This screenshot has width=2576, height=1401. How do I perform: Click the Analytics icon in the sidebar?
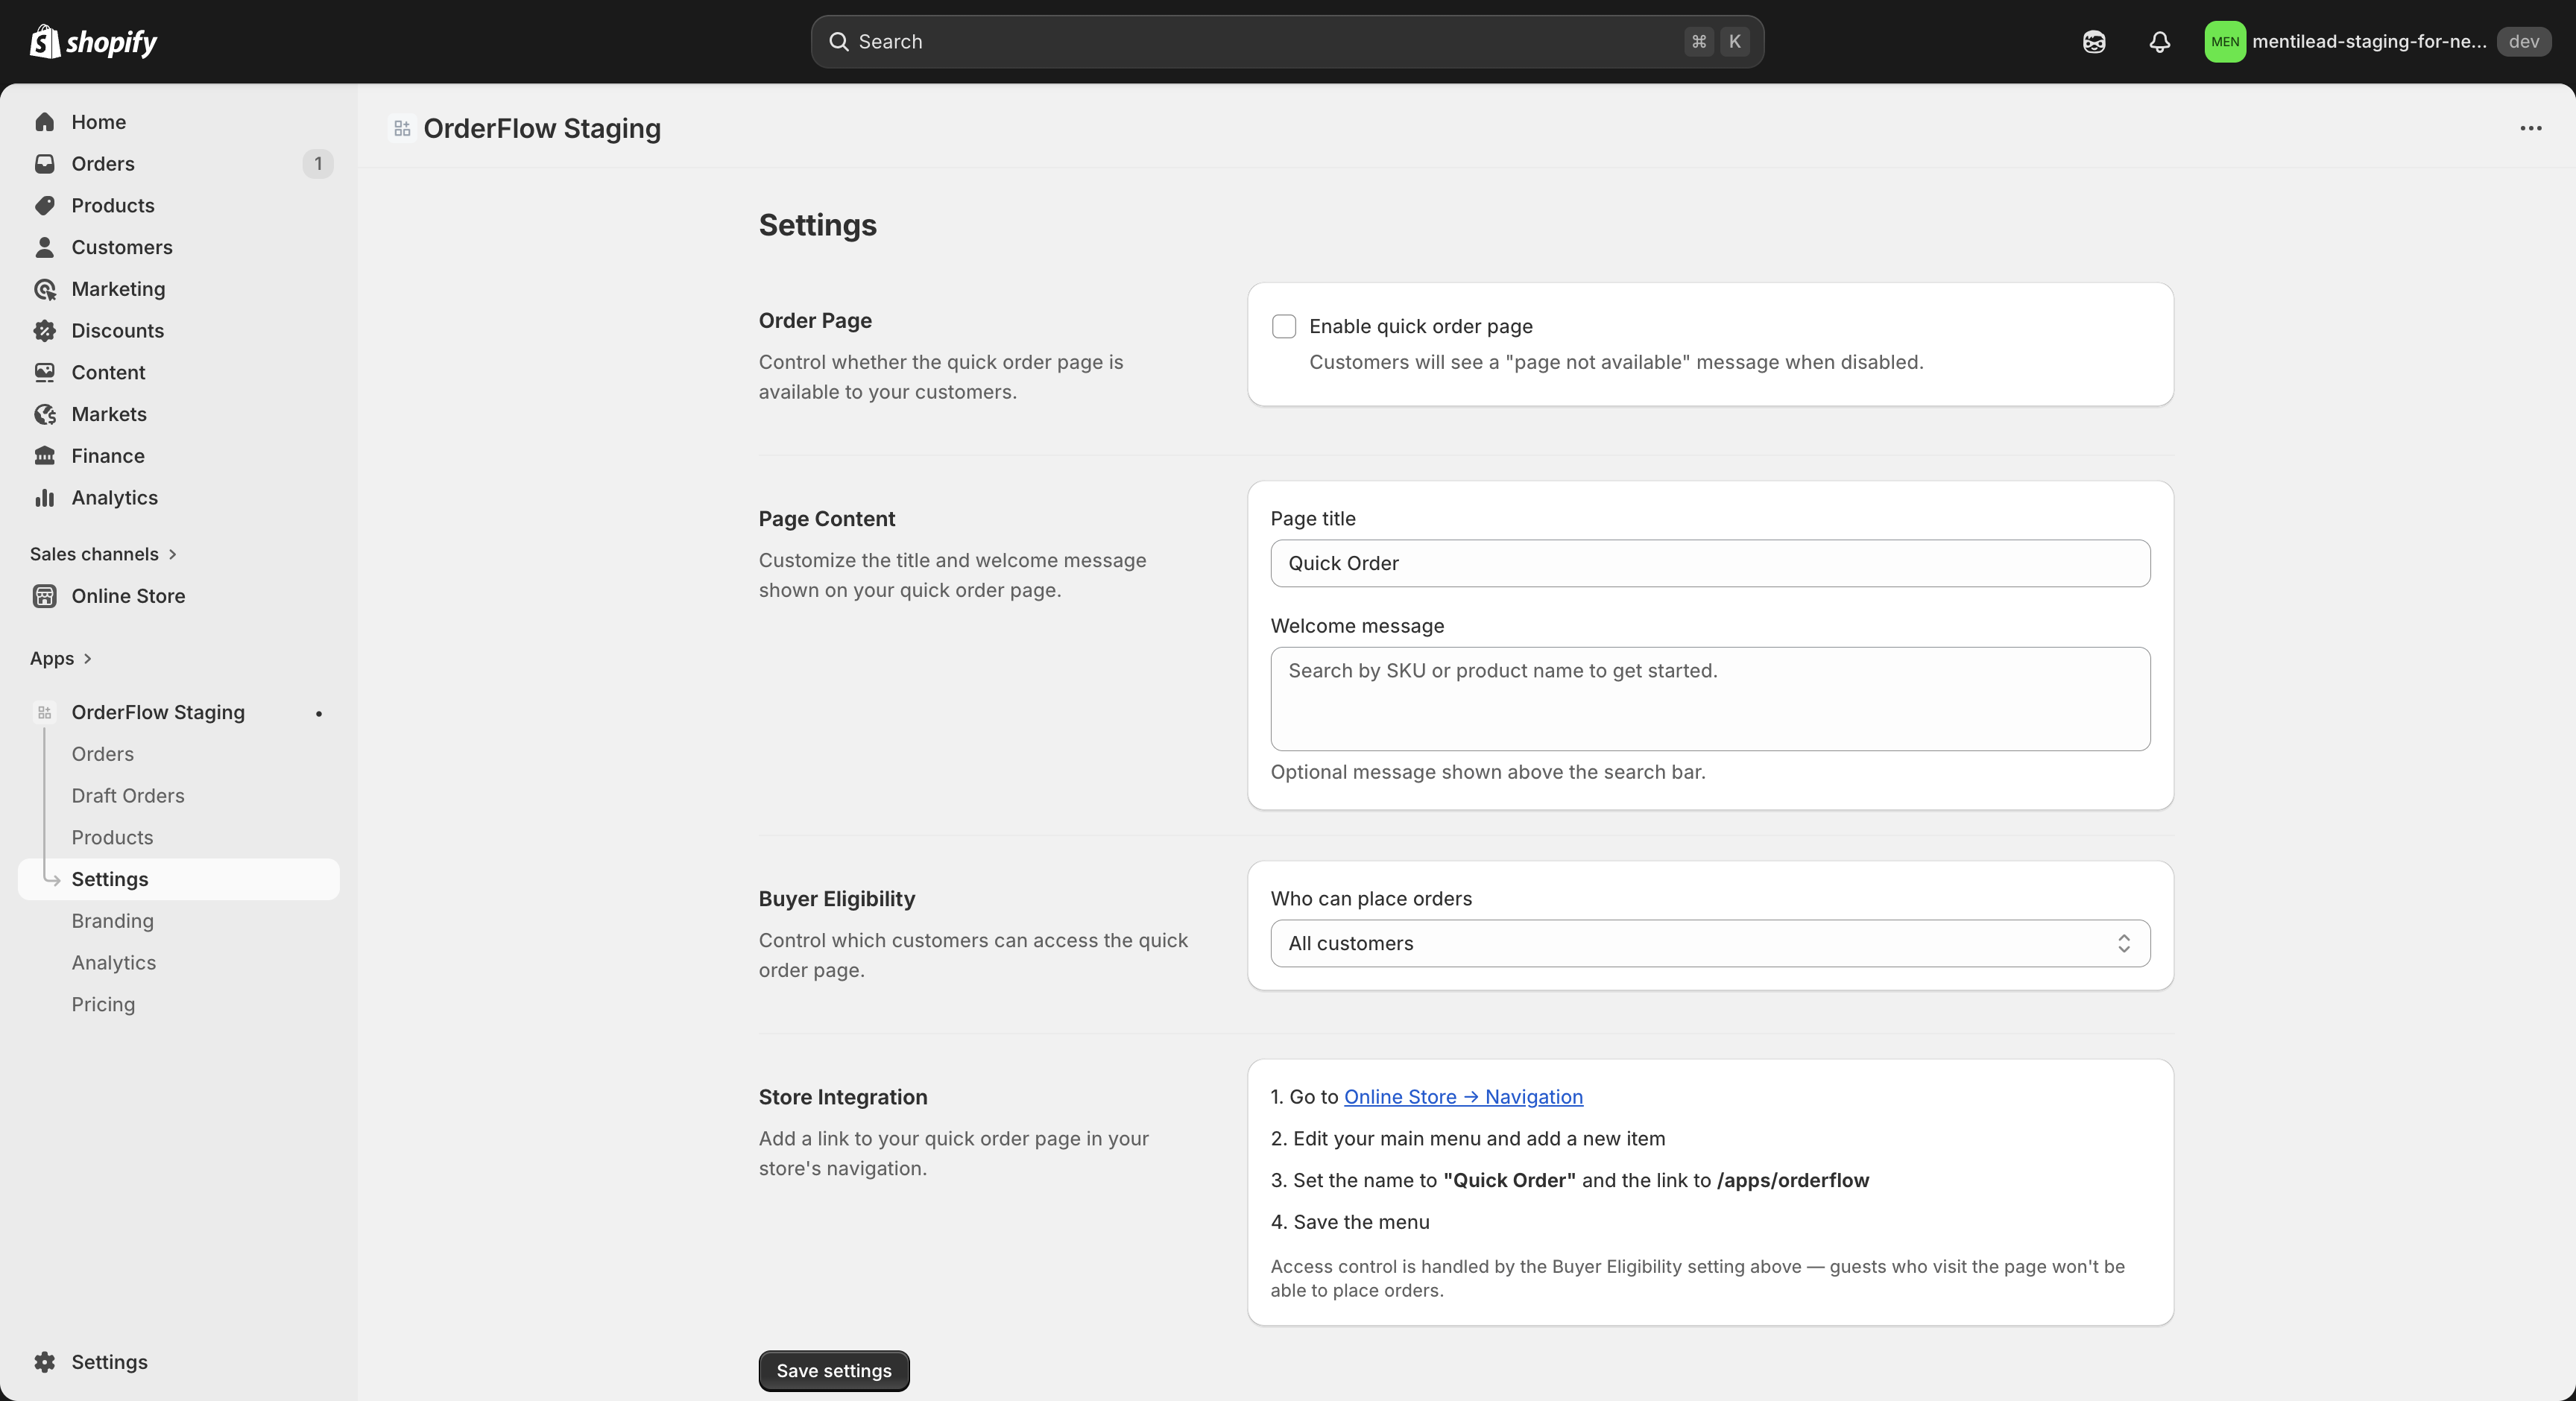[x=46, y=497]
